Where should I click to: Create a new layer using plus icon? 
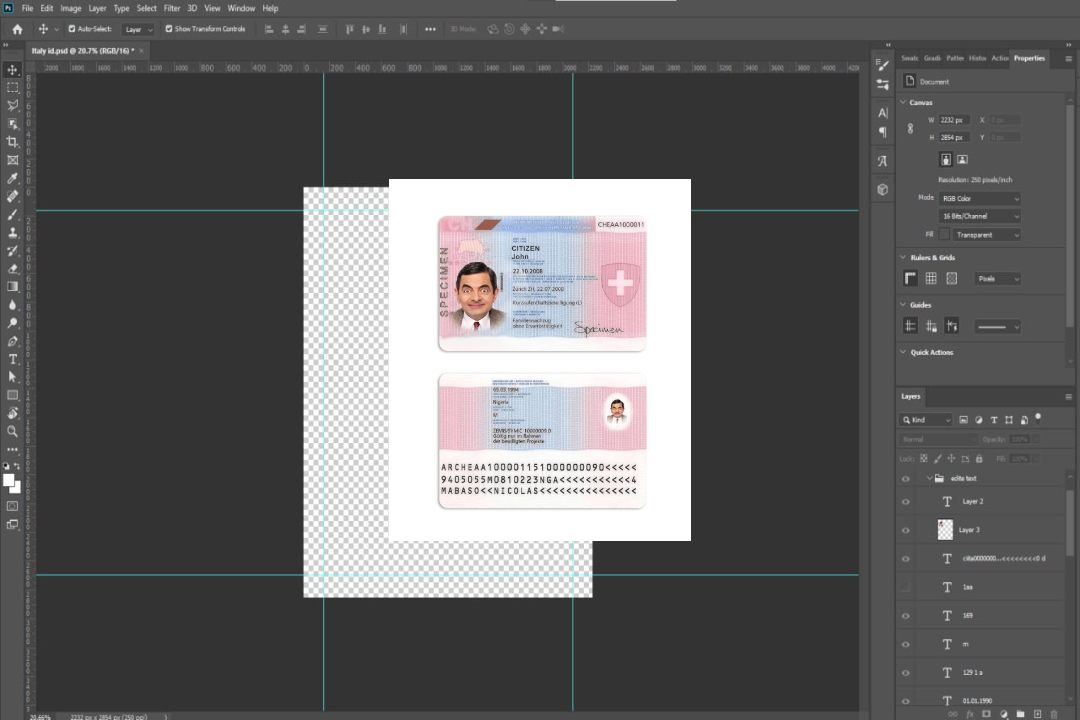[x=1038, y=713]
